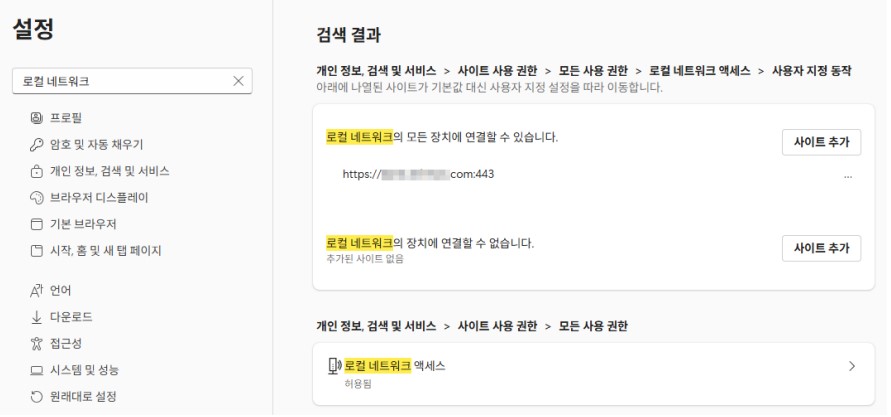
Task: Clear the search box with the X icon
Action: (x=238, y=81)
